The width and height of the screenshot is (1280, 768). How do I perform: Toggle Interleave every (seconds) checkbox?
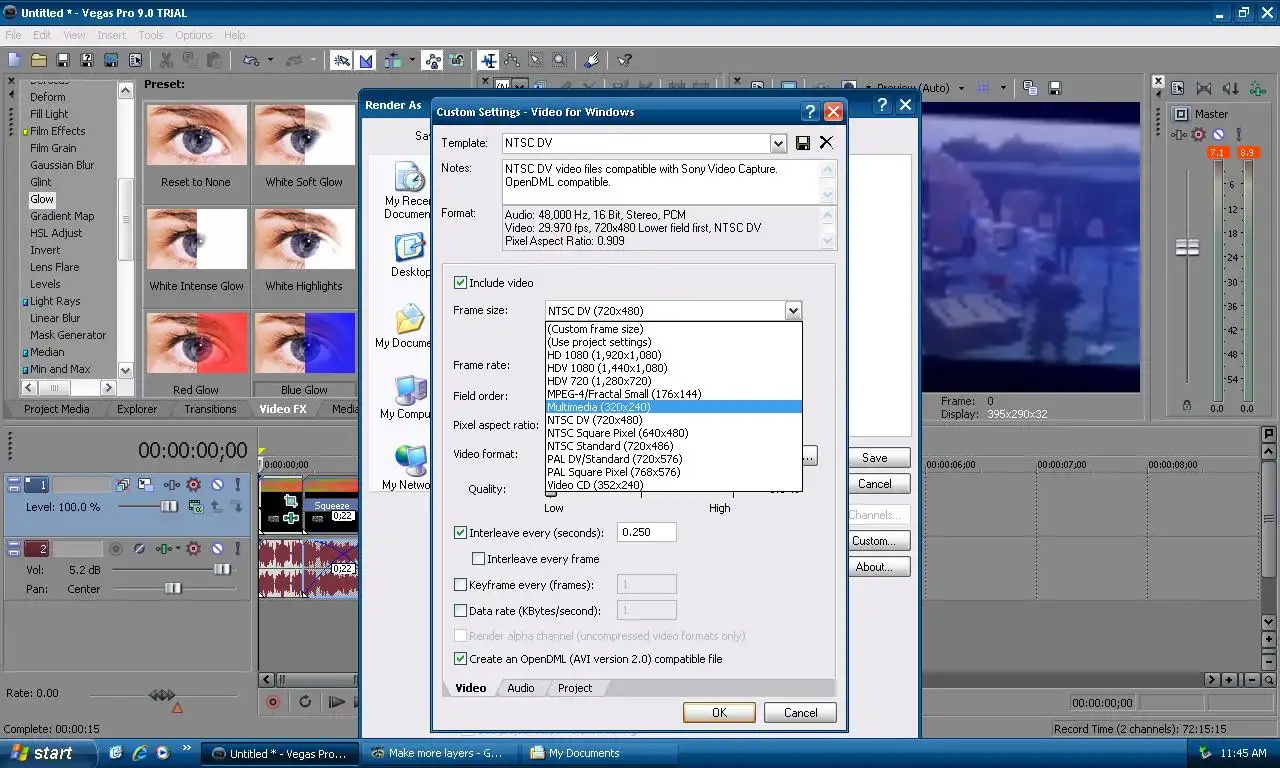coord(461,533)
